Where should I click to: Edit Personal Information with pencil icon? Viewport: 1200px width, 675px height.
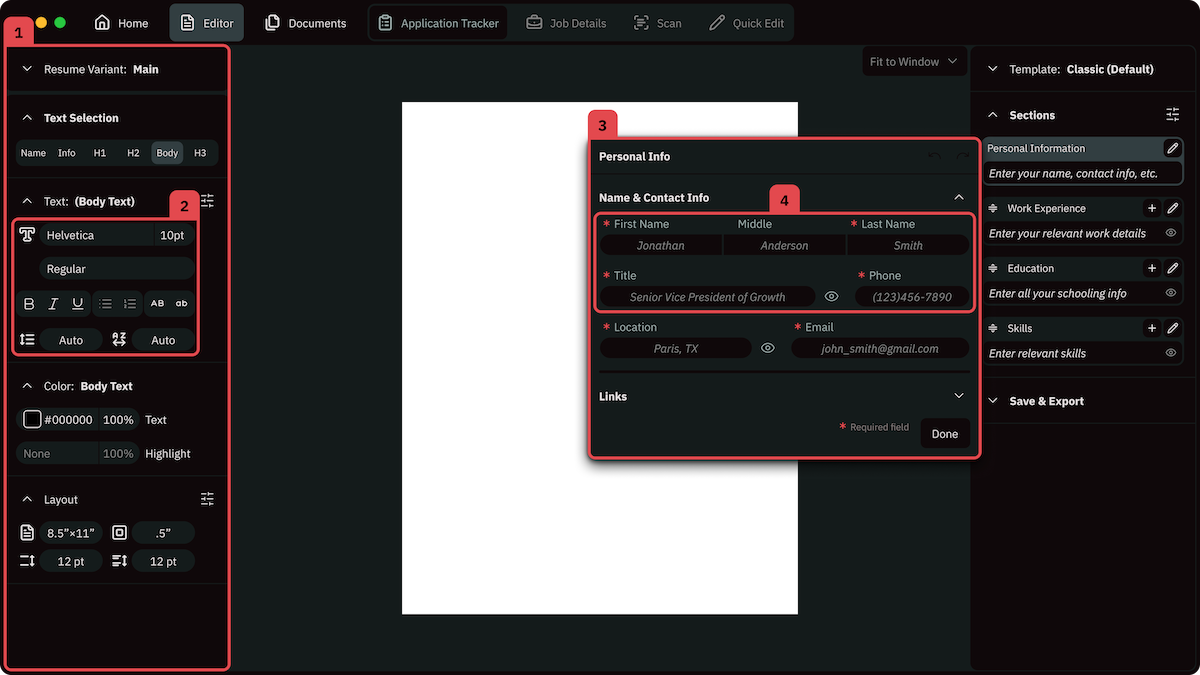tap(1173, 148)
